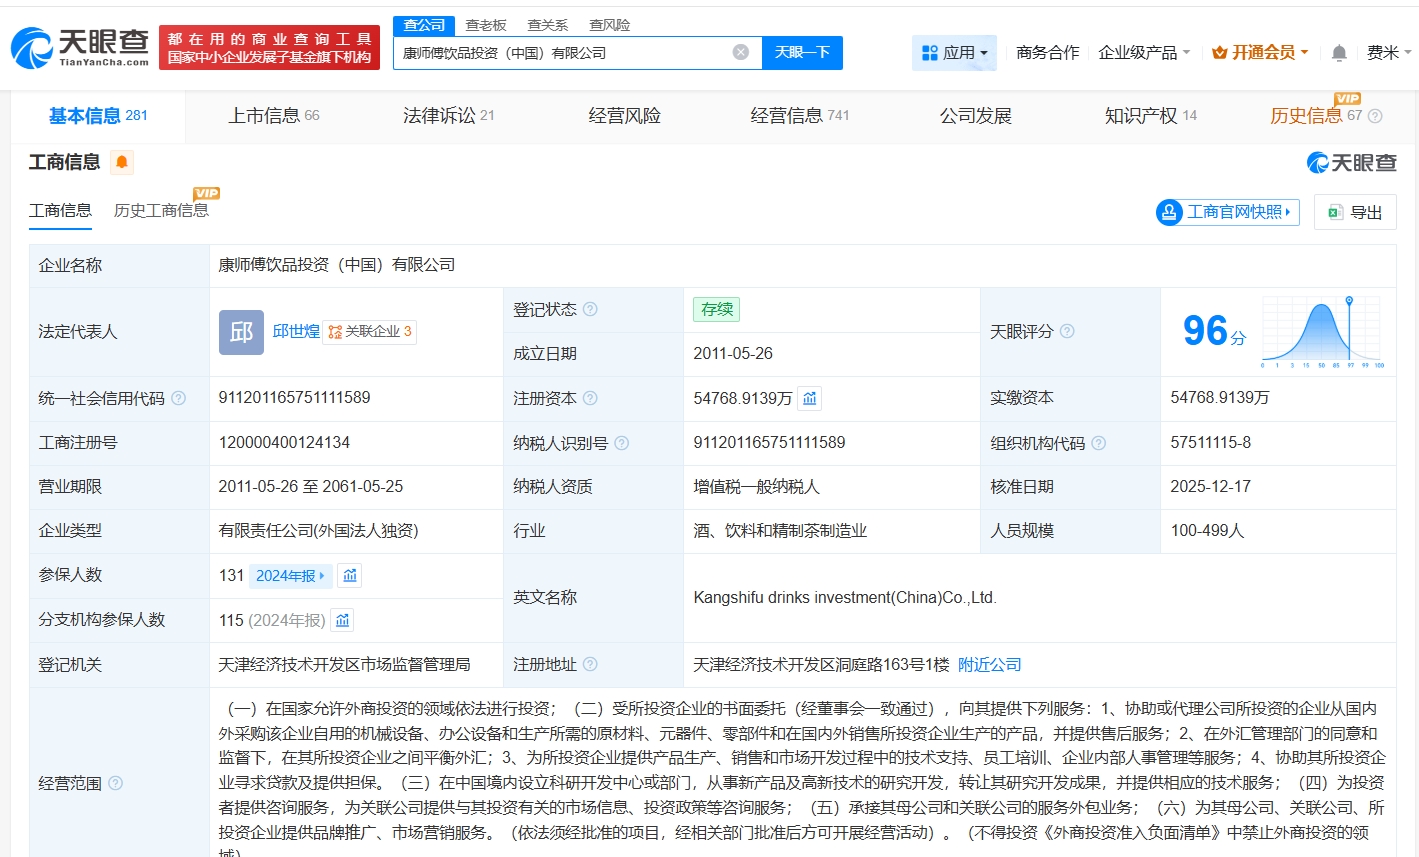This screenshot has height=857, width=1419.
Task: Open the 开通会员 dropdown
Action: (1260, 53)
